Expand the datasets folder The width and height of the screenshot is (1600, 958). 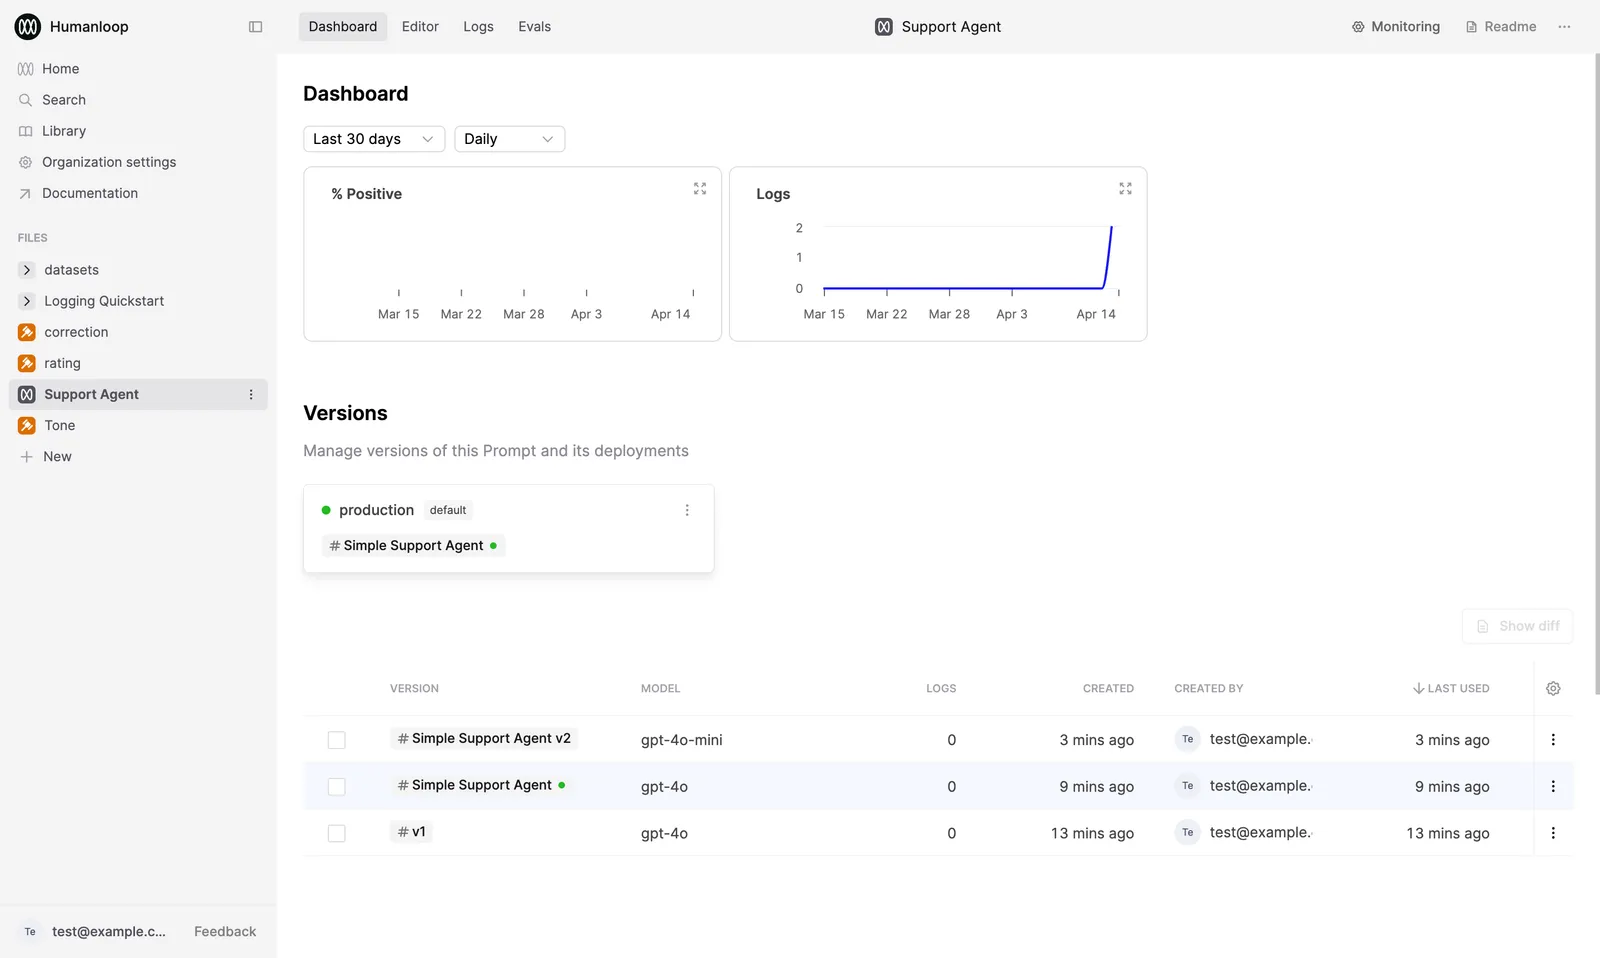[x=27, y=270]
